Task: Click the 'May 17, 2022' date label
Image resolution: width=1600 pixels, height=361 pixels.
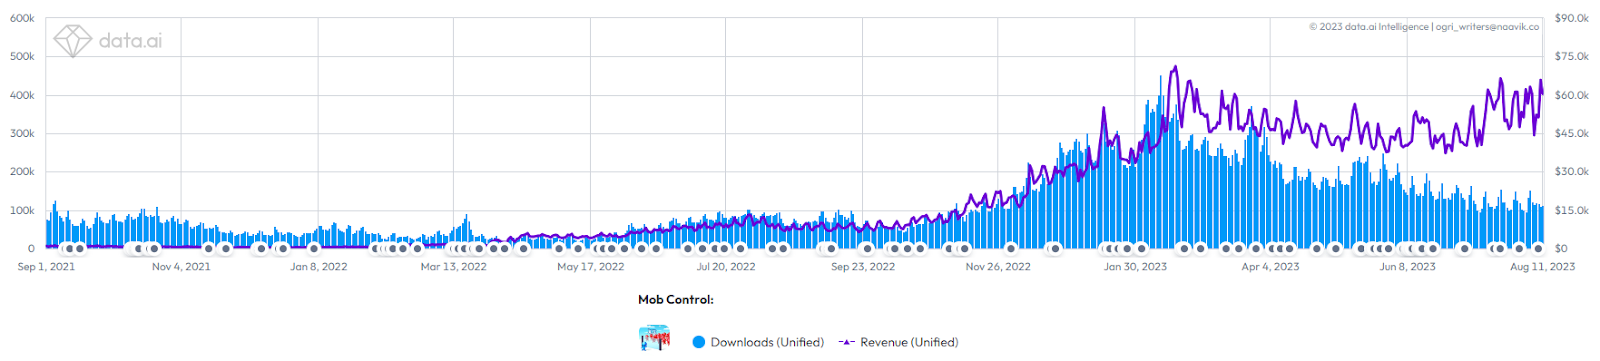Action: tap(590, 266)
